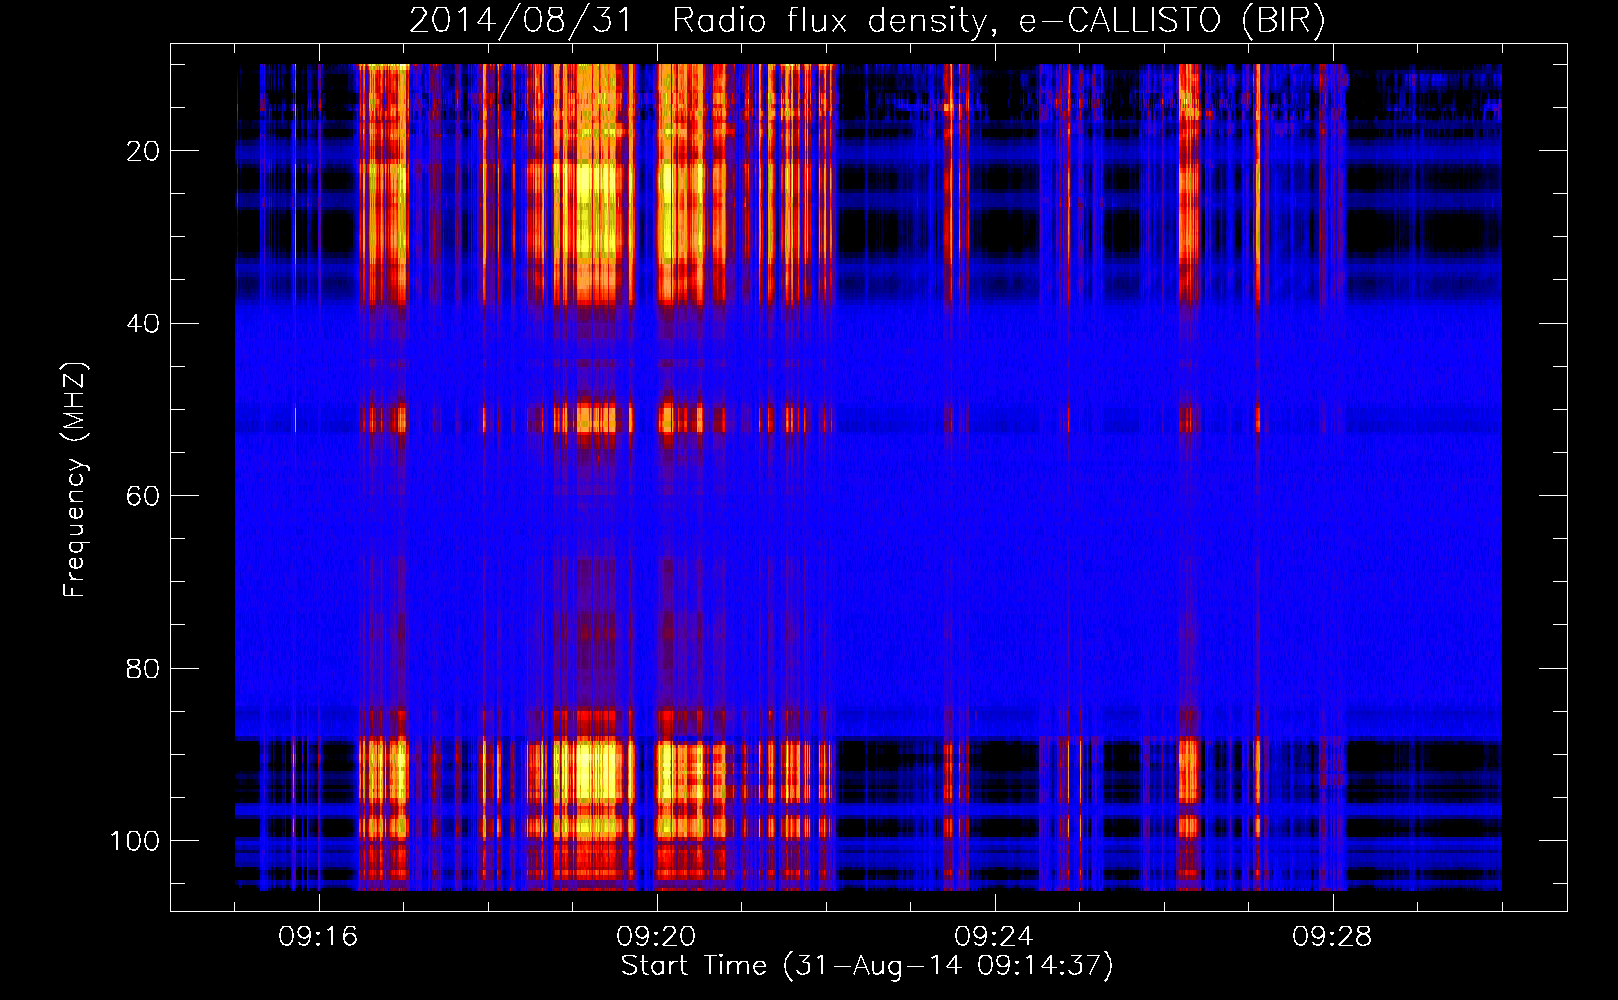Click the 09:16 time tick label
The height and width of the screenshot is (1000, 1618).
(318, 937)
